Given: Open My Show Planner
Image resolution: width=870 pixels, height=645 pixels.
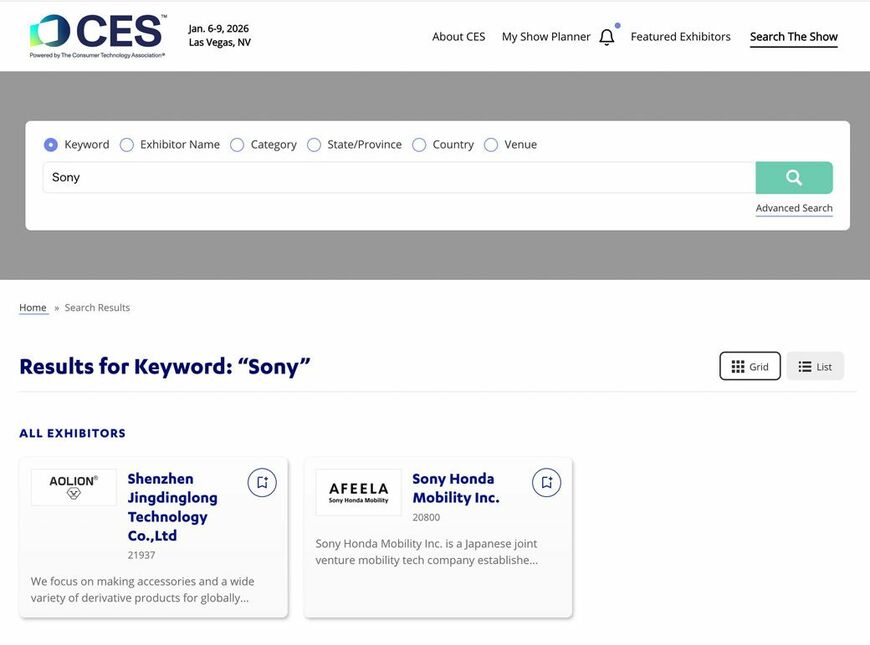Looking at the screenshot, I should [545, 36].
